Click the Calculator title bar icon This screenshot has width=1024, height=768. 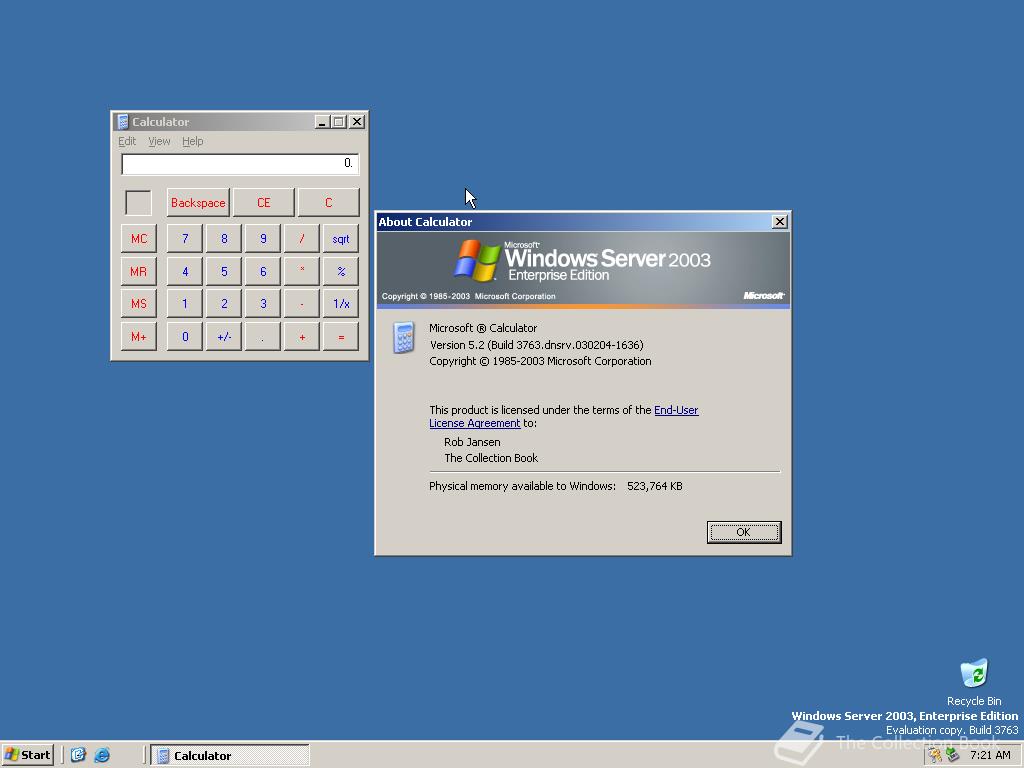122,121
